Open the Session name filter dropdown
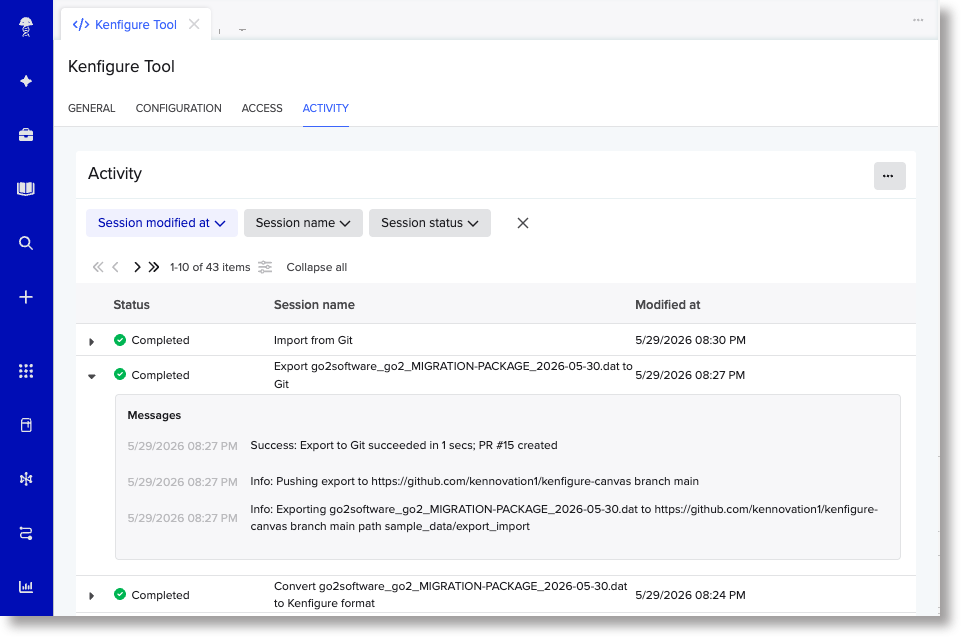This screenshot has width=961, height=637. pyautogui.click(x=303, y=223)
